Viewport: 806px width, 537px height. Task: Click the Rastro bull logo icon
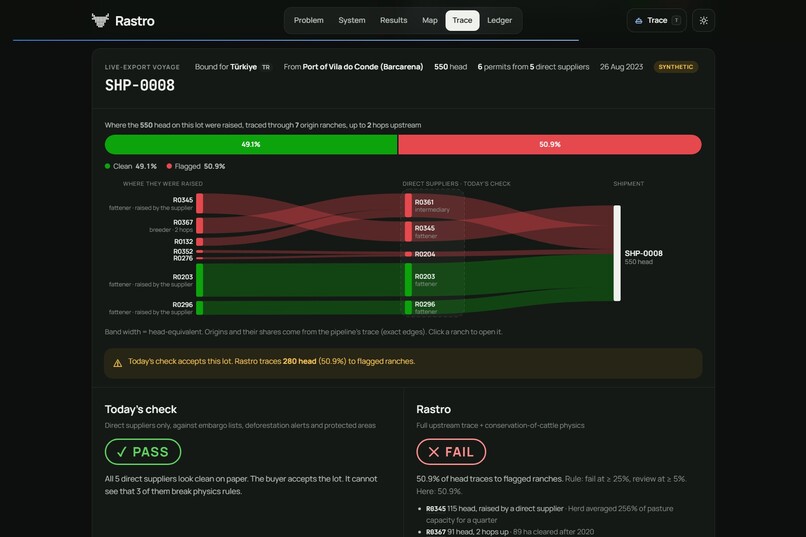pyautogui.click(x=100, y=20)
